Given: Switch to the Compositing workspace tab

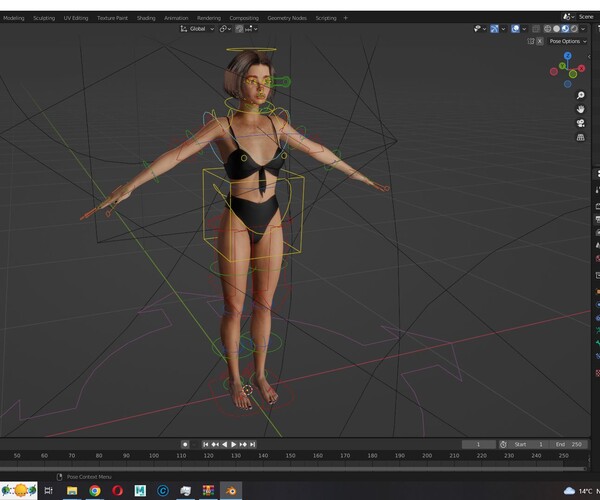Looking at the screenshot, I should pos(244,18).
